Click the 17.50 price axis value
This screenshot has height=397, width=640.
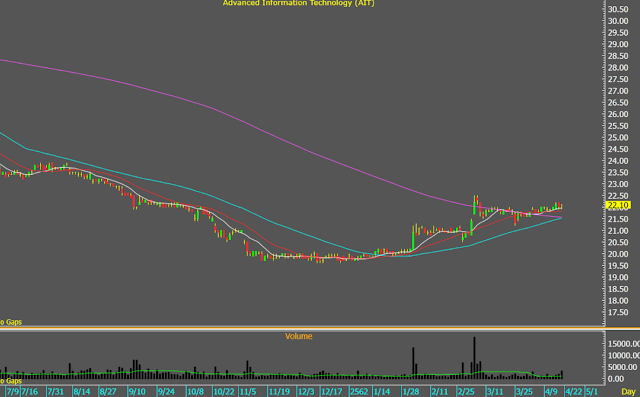[618, 313]
